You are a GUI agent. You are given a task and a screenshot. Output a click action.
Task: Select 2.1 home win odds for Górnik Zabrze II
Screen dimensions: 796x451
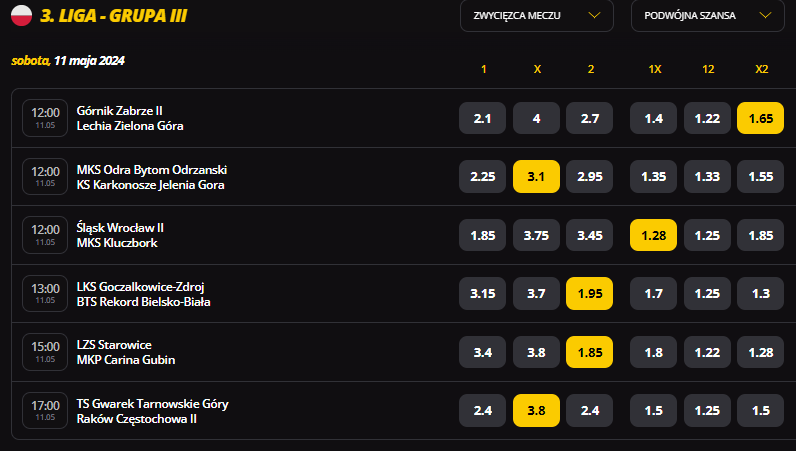tap(482, 118)
